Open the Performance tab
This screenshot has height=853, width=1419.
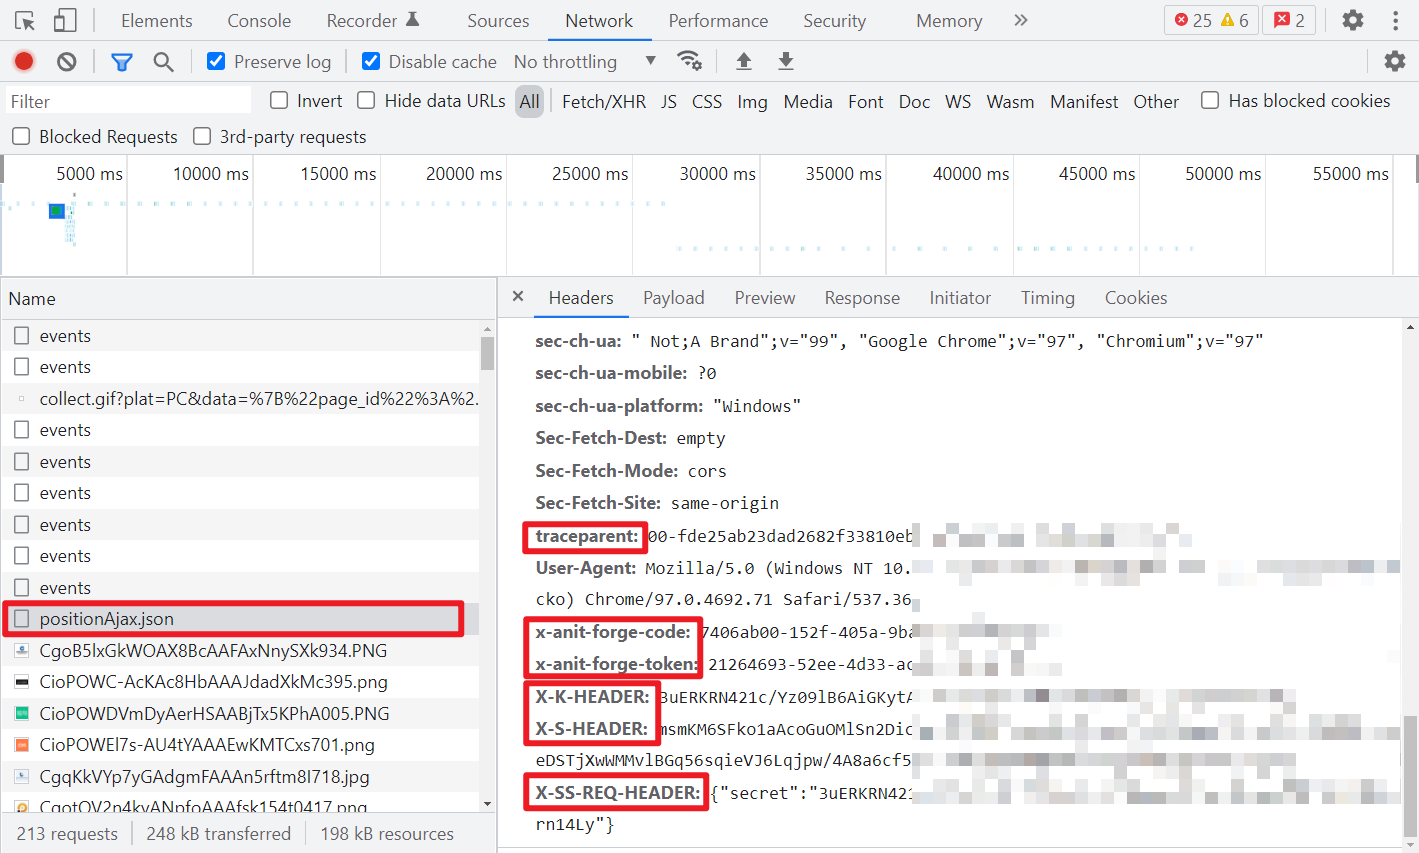[x=718, y=20]
